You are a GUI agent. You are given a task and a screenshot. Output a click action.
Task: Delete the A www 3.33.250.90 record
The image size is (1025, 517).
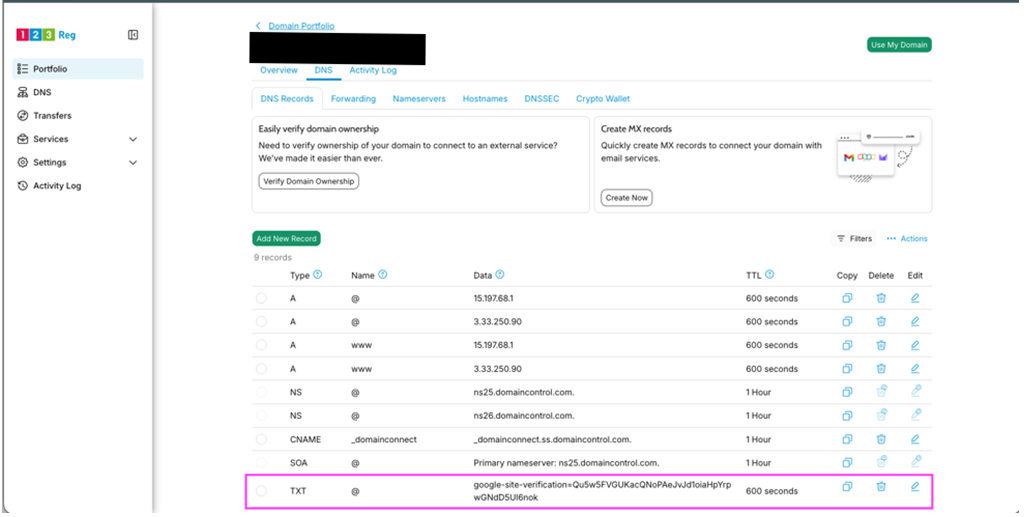(881, 369)
